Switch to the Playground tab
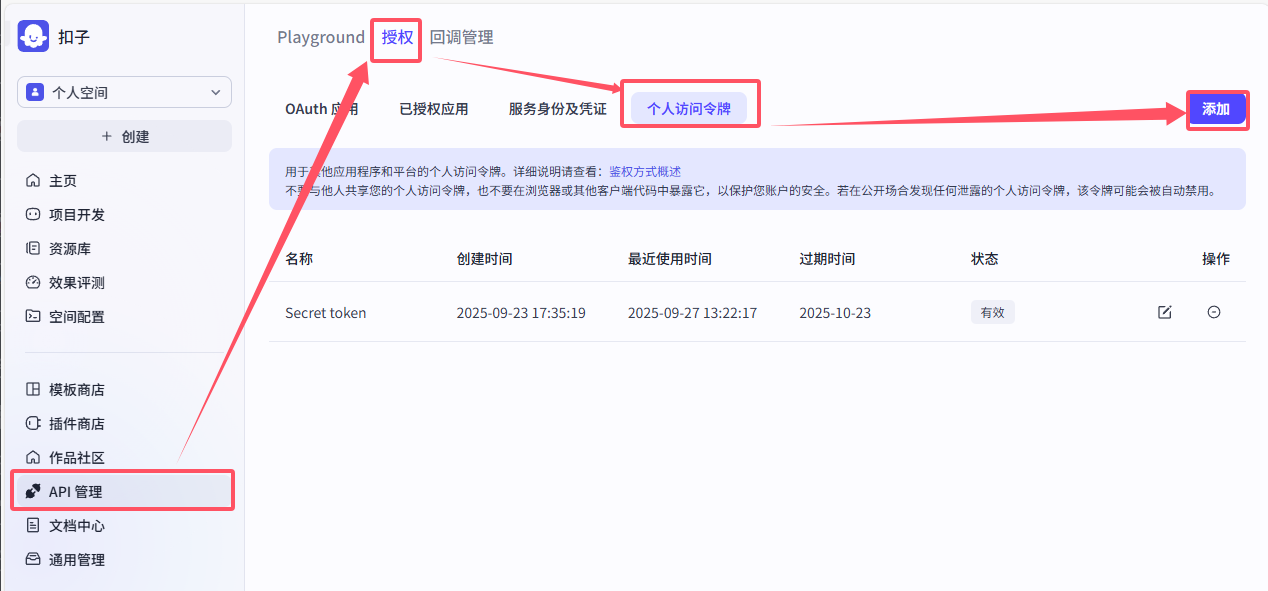Viewport: 1268px width, 591px height. click(320, 37)
